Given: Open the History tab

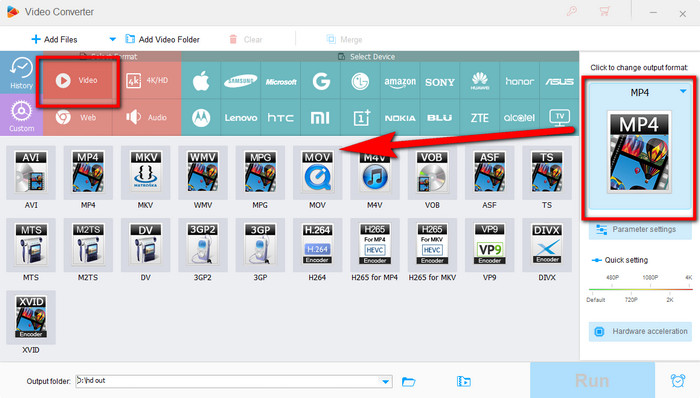Looking at the screenshot, I should pyautogui.click(x=21, y=73).
